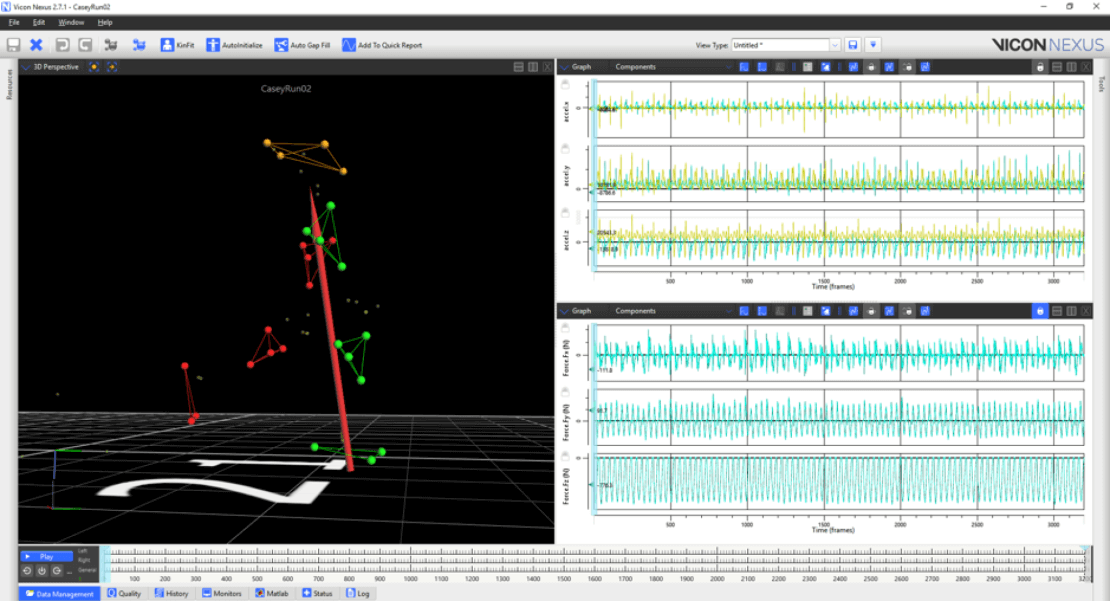The height and width of the screenshot is (601, 1110).
Task: Toggle lock beside the accel:x graph
Action: pos(567,86)
